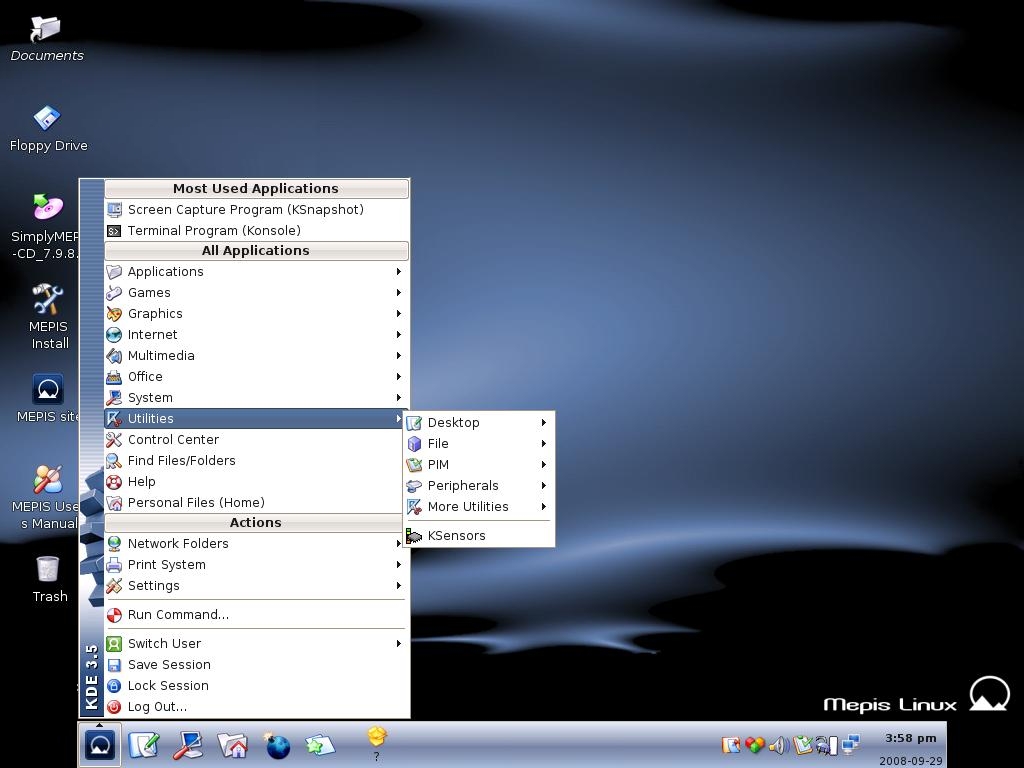Image resolution: width=1024 pixels, height=768 pixels.
Task: Expand the Internet category in menu
Action: (x=152, y=335)
